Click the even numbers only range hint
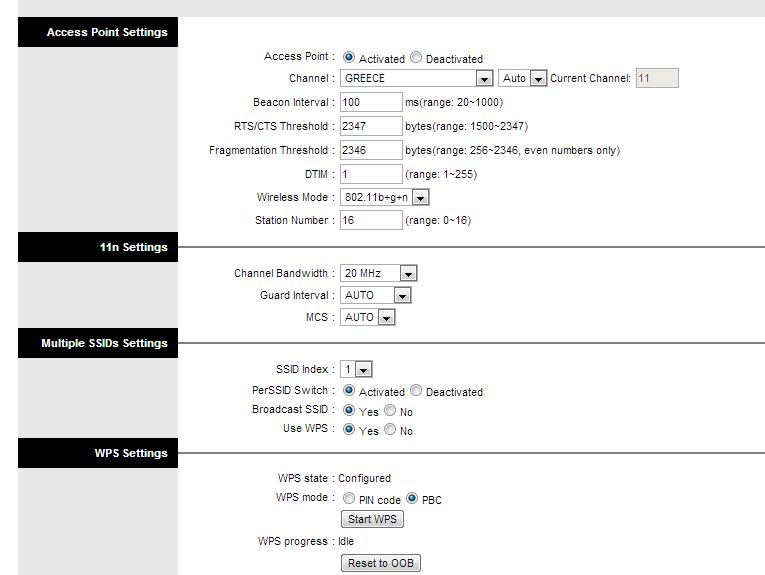765x575 pixels. tap(512, 150)
